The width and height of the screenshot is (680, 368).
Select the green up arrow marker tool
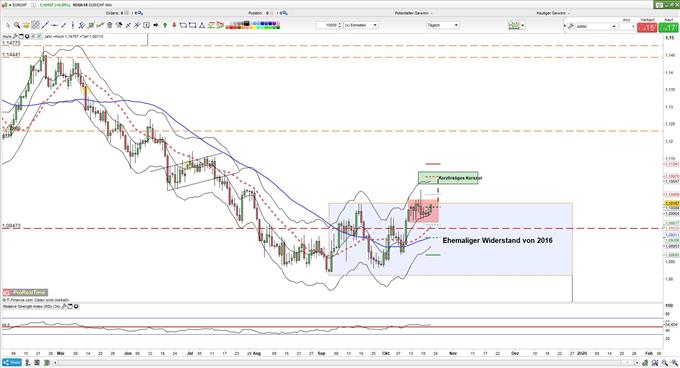[165, 25]
